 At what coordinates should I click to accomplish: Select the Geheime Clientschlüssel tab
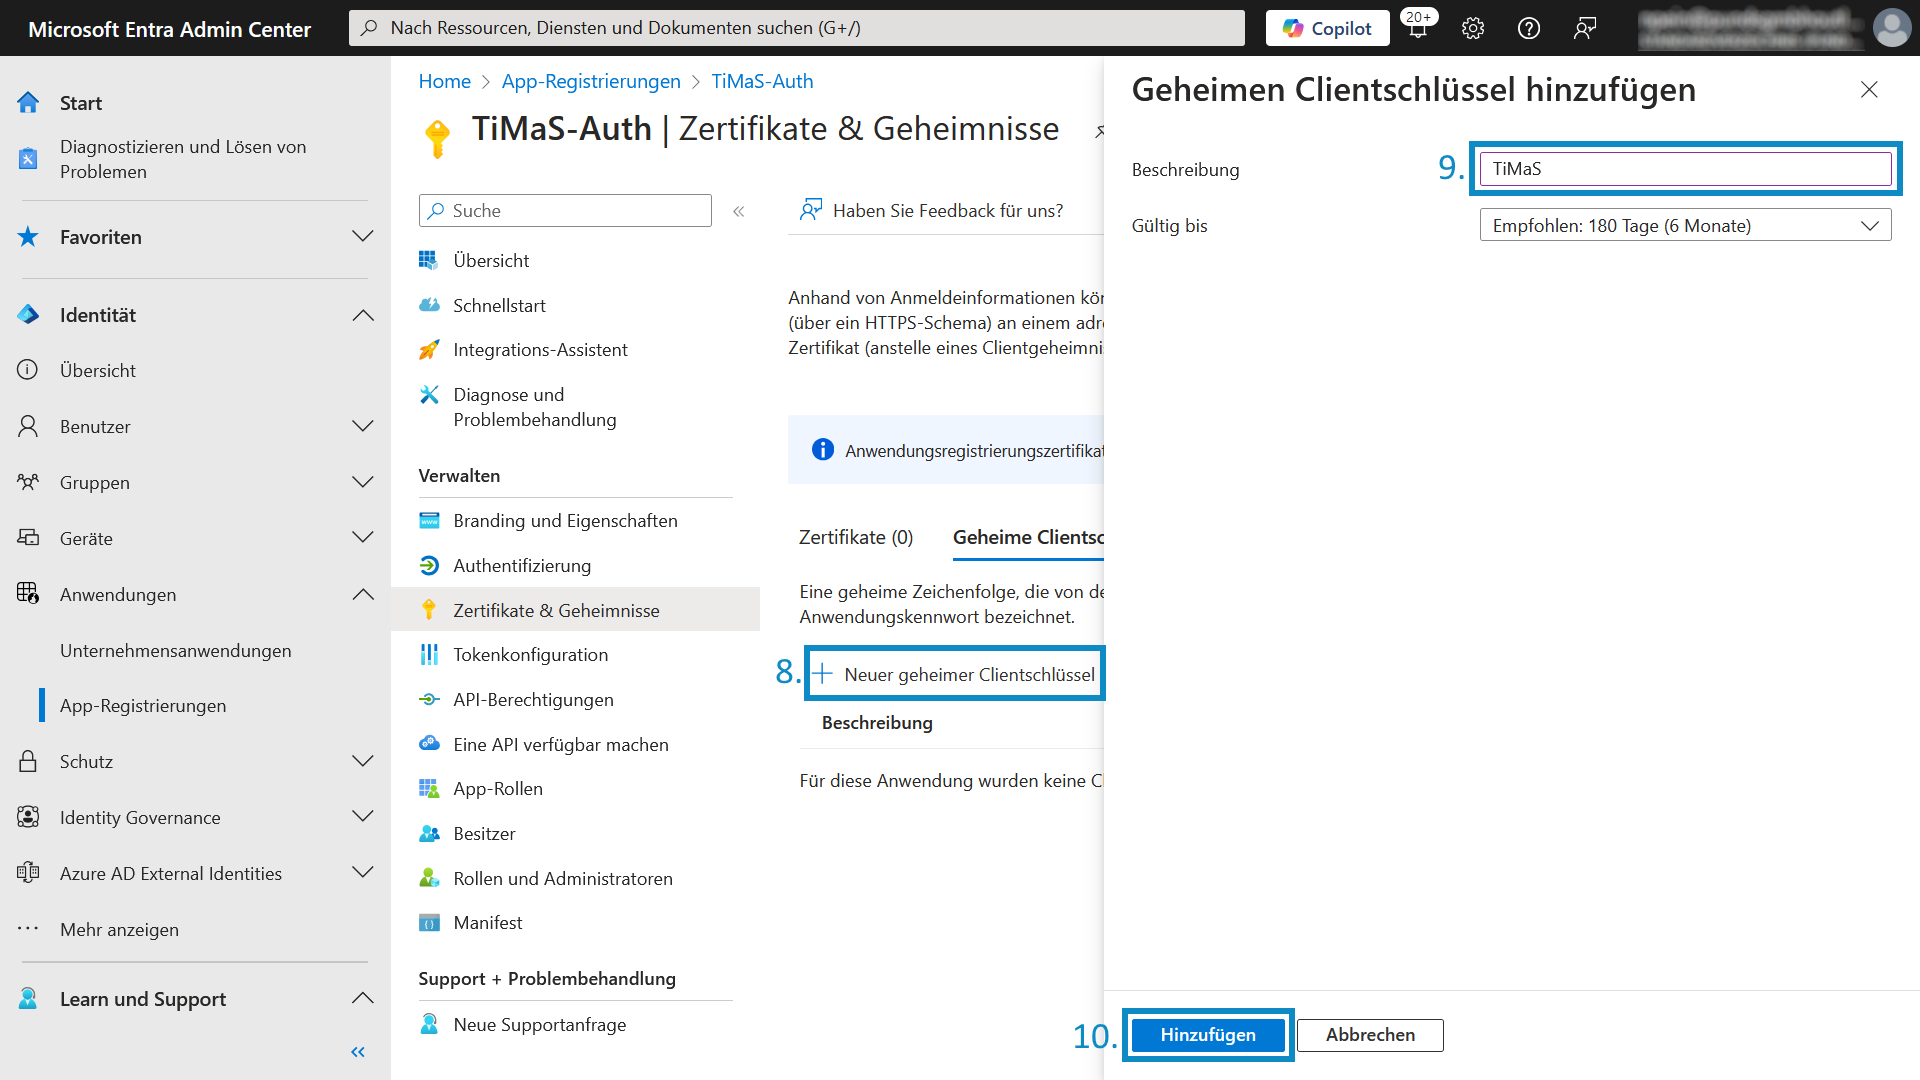click(x=1028, y=538)
